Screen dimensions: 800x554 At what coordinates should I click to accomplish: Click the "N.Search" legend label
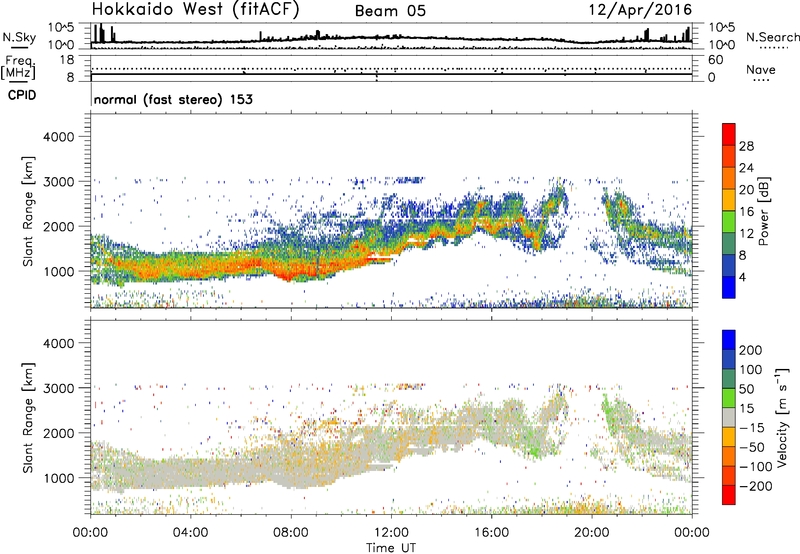tap(773, 37)
